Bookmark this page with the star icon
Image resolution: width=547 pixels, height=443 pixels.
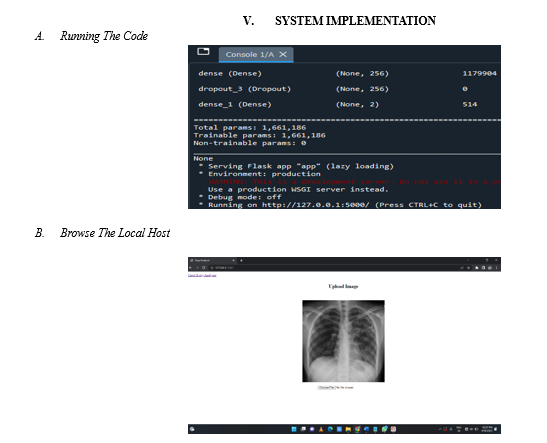[x=469, y=268]
